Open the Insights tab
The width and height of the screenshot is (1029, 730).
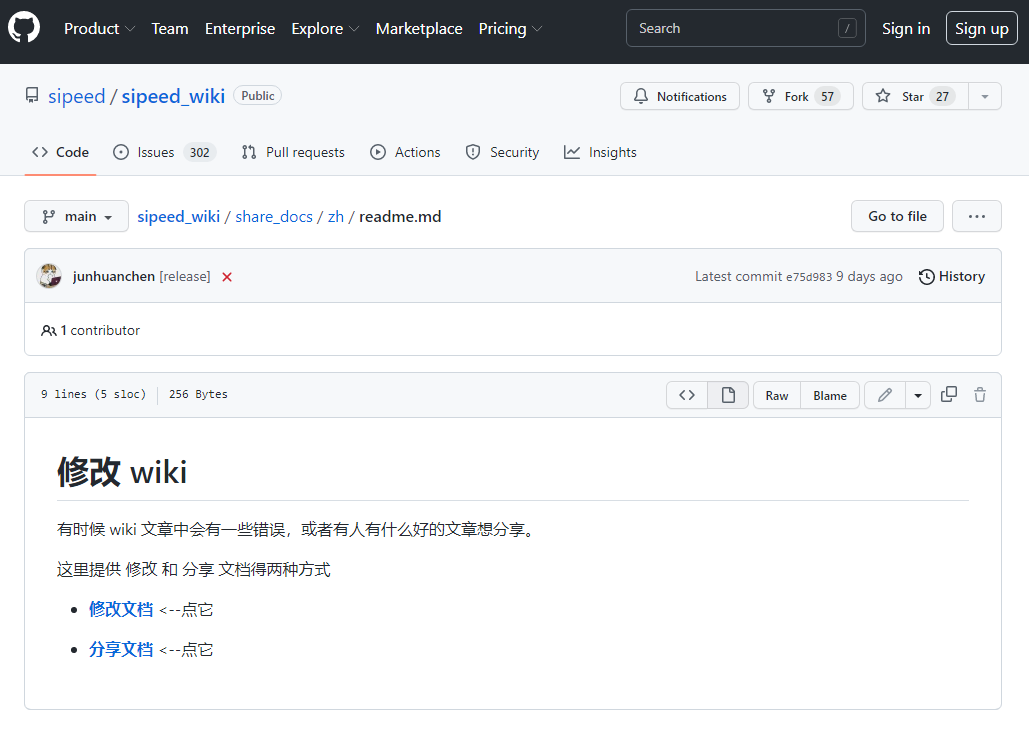[x=600, y=152]
